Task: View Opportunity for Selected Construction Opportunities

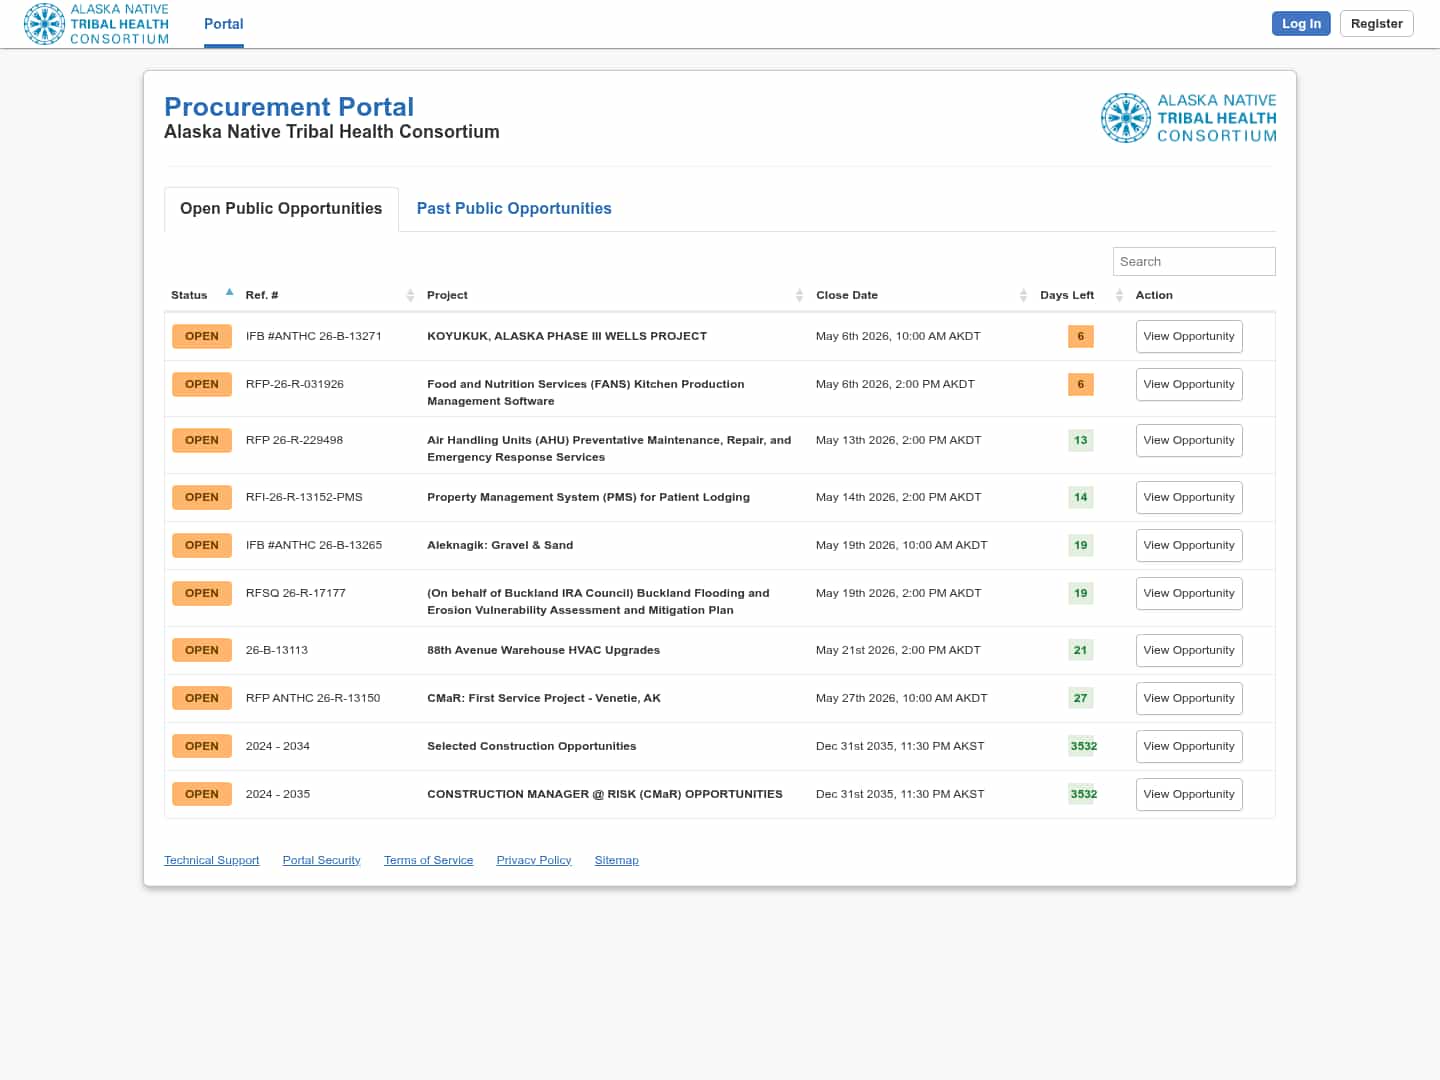Action: point(1189,747)
